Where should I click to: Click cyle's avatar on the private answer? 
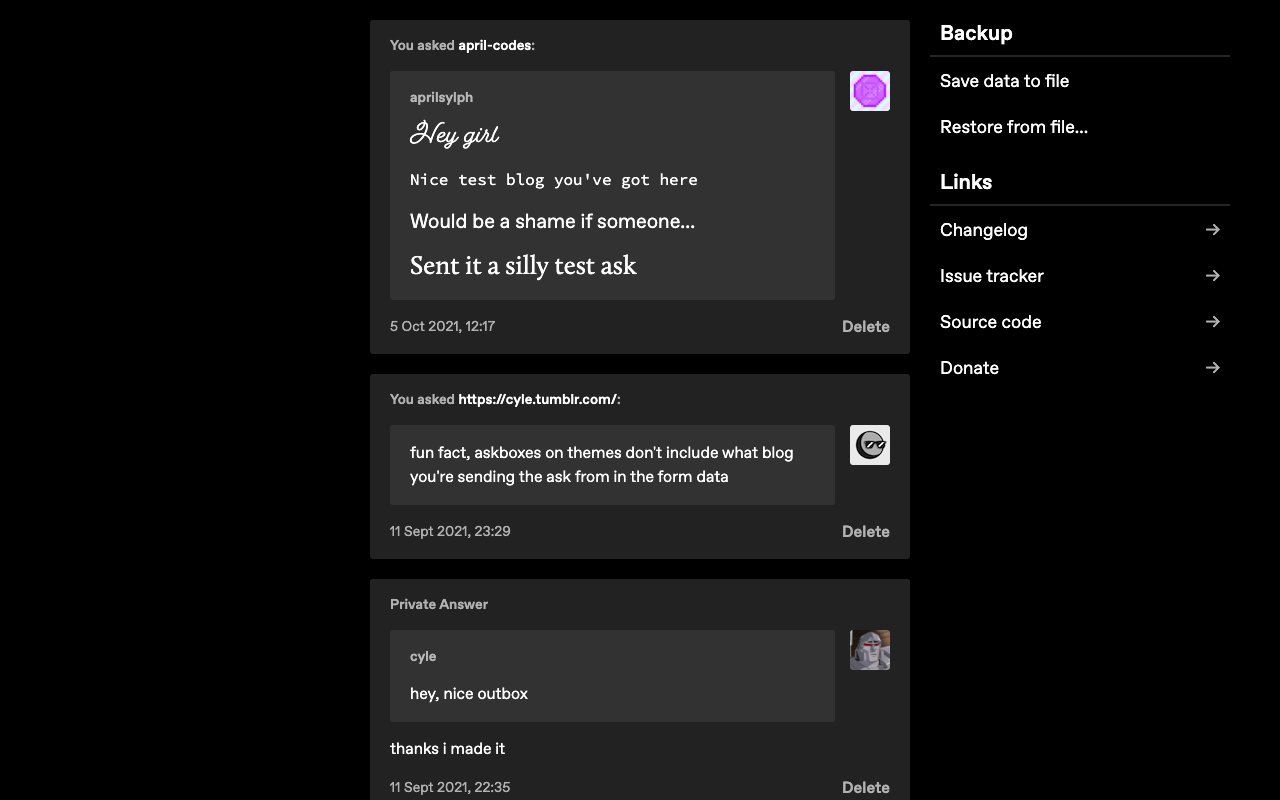pos(869,649)
